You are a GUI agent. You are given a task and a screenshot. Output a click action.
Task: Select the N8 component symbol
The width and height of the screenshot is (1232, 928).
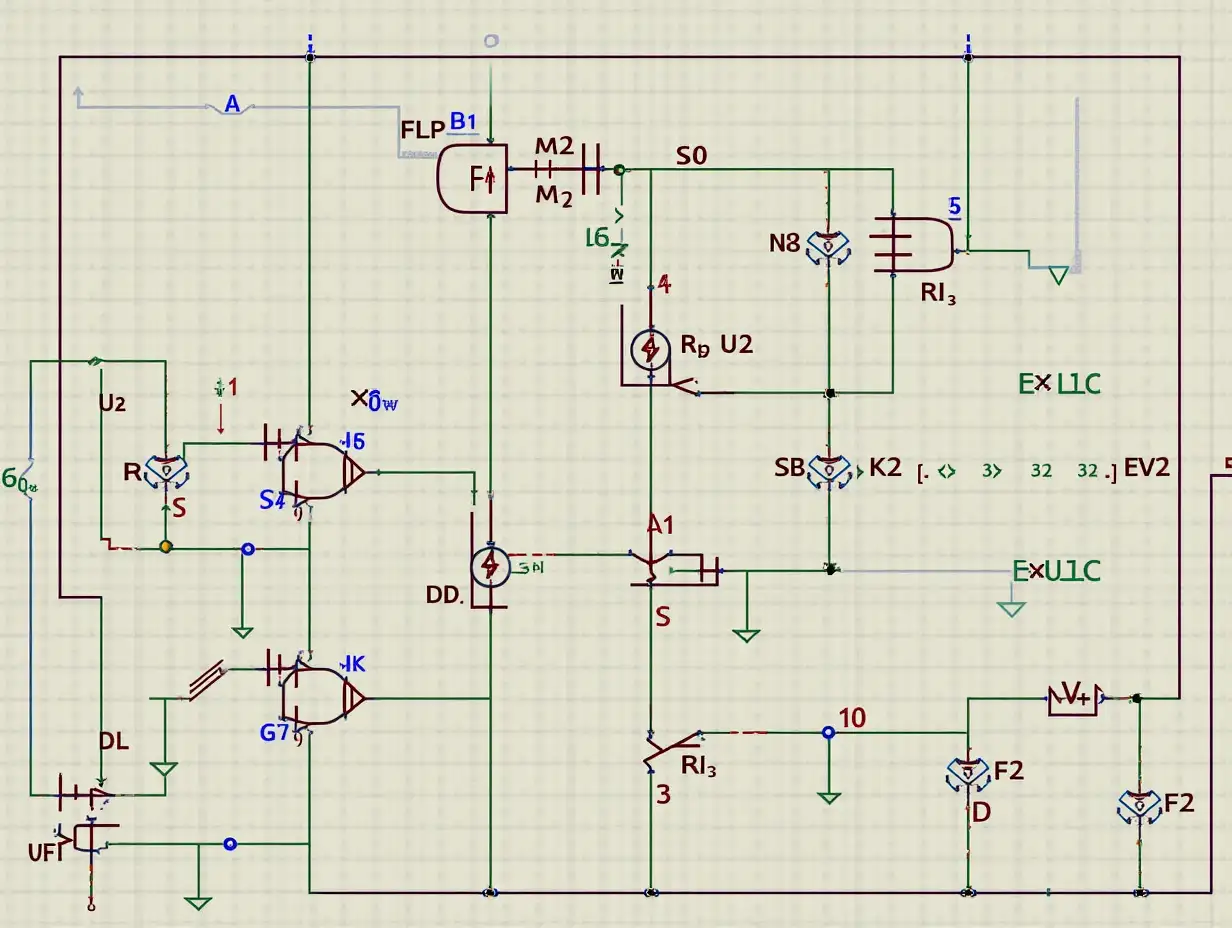point(828,245)
